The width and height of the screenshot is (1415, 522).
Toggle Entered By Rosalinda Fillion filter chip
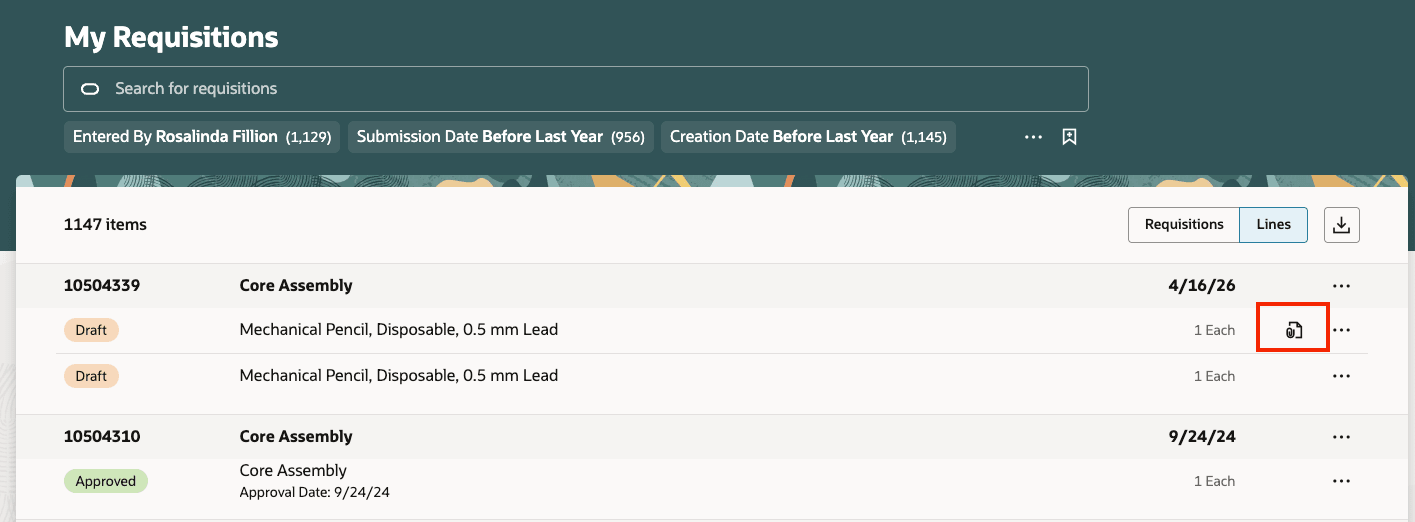(202, 137)
